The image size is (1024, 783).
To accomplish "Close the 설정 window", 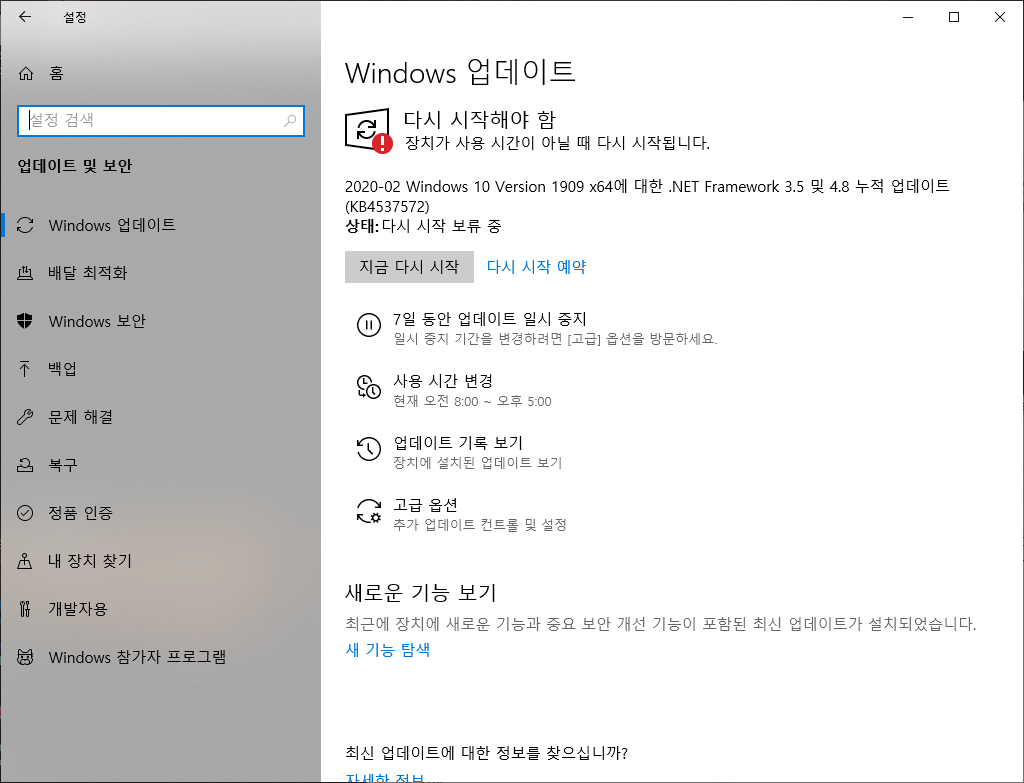I will click(x=1000, y=17).
